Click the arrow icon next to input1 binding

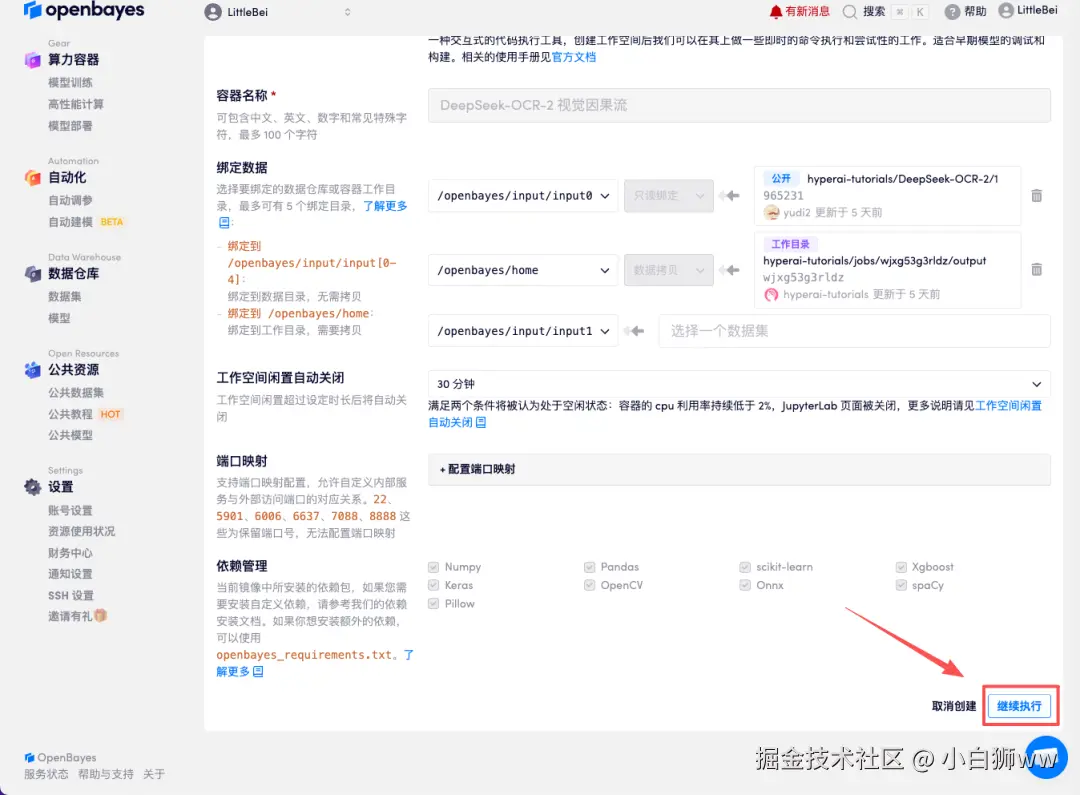(634, 331)
